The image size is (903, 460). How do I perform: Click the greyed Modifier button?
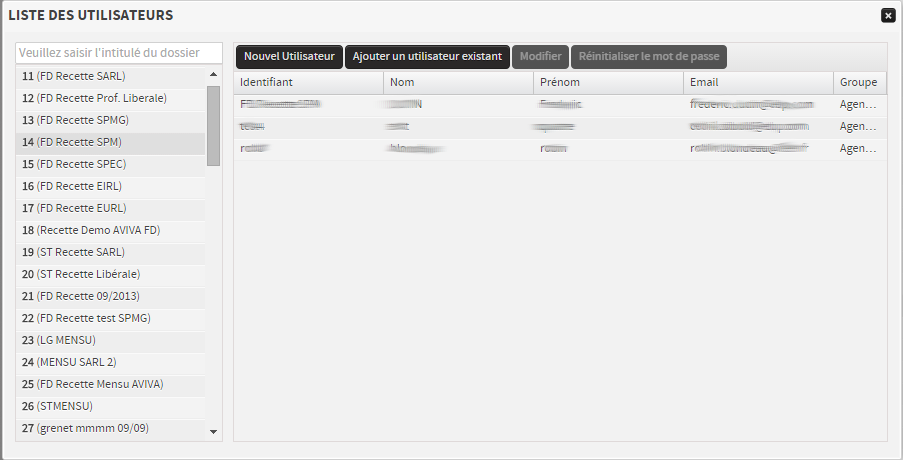(x=540, y=56)
